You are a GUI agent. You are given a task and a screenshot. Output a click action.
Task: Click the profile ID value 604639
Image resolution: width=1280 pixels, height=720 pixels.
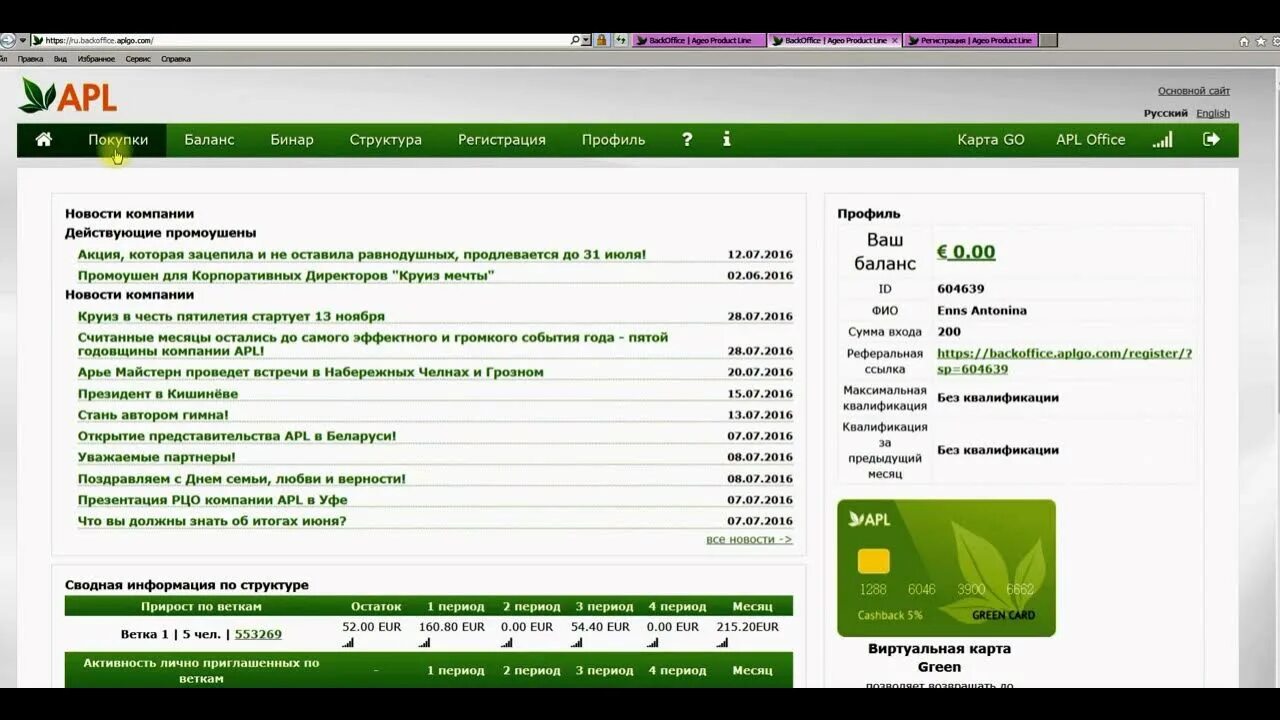tap(960, 289)
